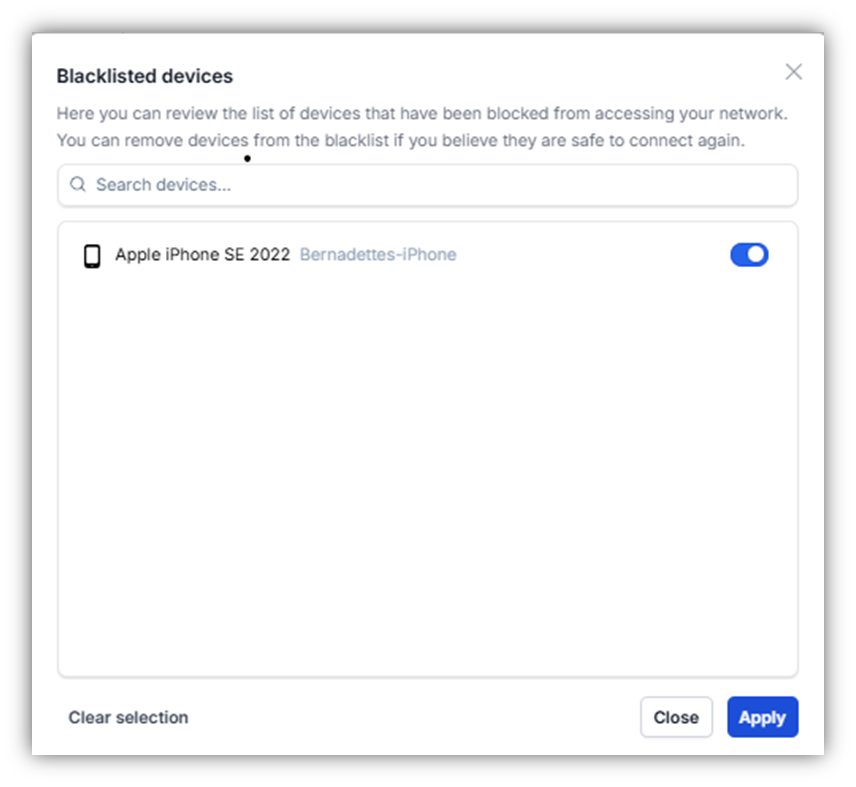Click the blank space between Clear selection and Close
Screen dimensions: 856x787
[x=410, y=717]
